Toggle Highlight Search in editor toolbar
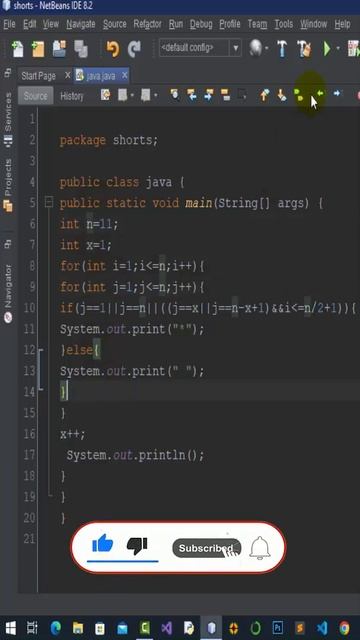Image resolution: width=360 pixels, height=640 pixels. pyautogui.click(x=225, y=95)
